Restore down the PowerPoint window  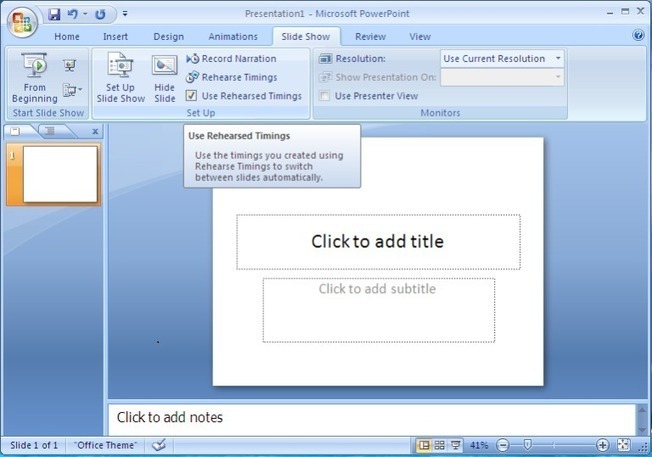pos(625,12)
